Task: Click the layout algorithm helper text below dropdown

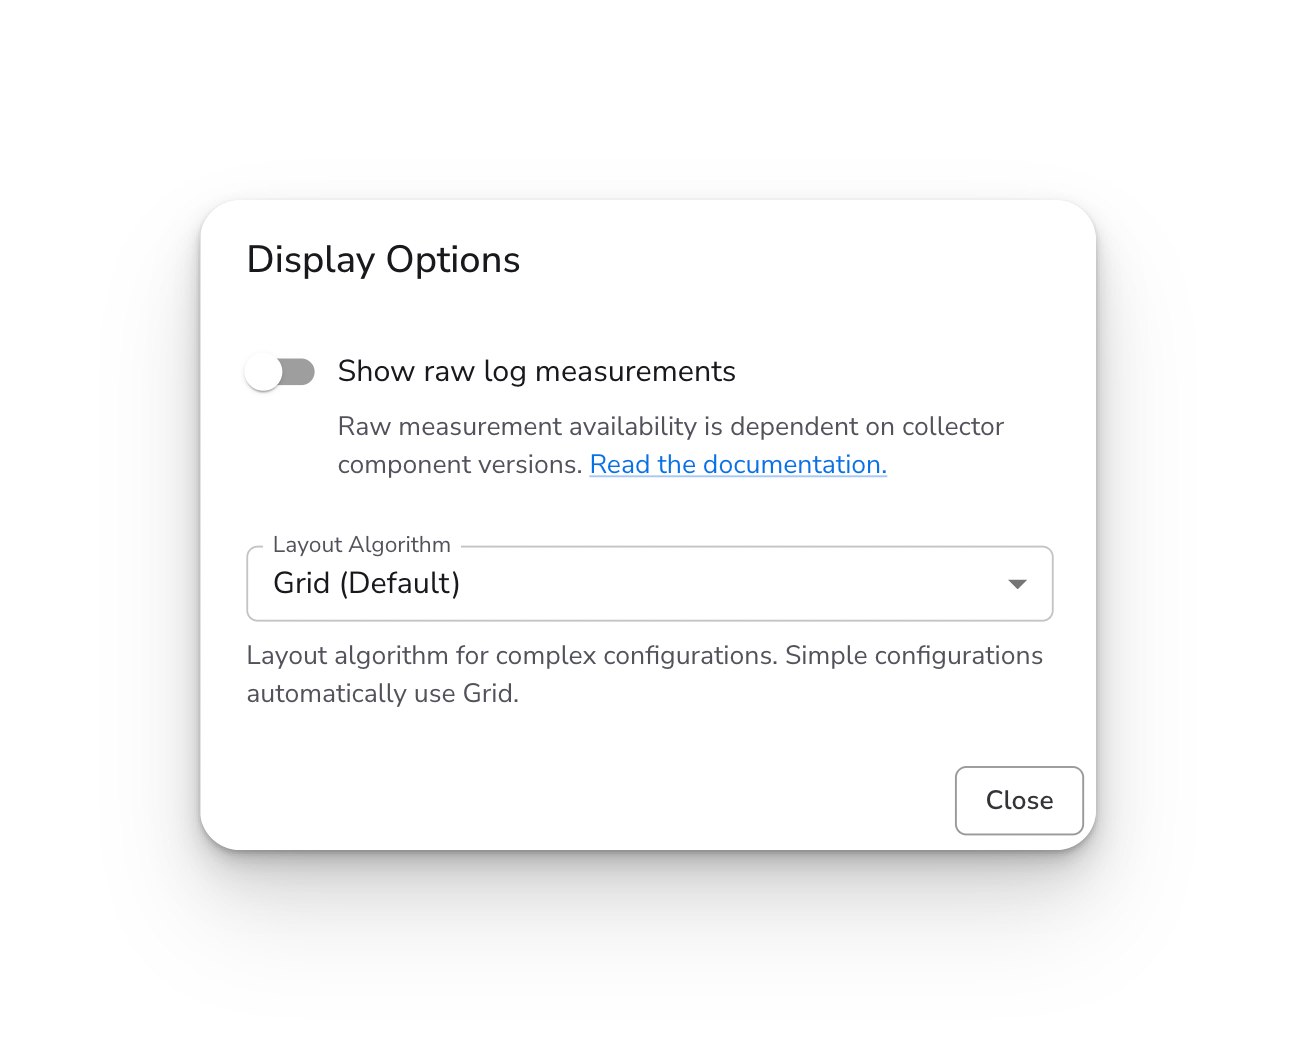Action: [x=645, y=675]
